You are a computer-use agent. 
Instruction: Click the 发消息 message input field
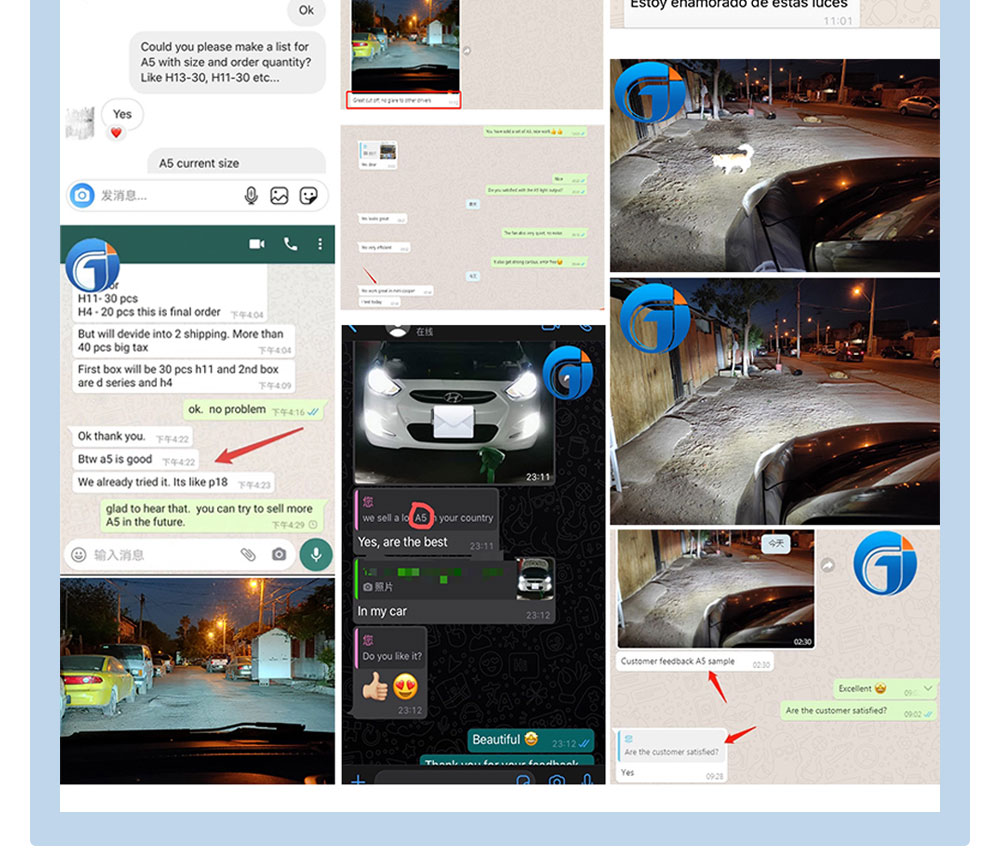tap(169, 196)
